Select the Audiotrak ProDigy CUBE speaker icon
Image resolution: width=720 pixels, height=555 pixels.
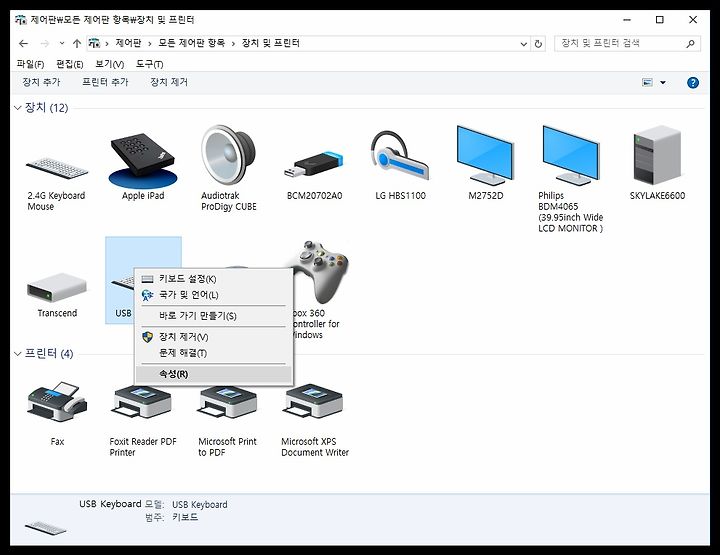click(228, 155)
